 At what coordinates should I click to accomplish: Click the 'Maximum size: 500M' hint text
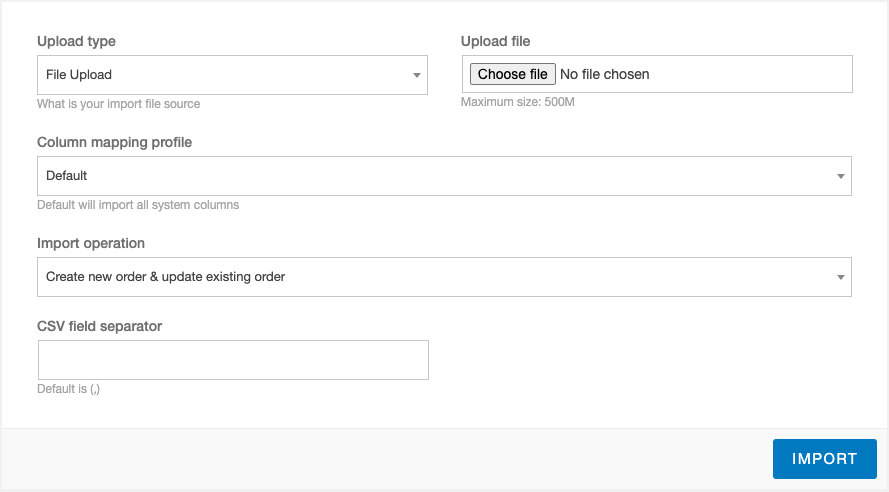coord(518,102)
